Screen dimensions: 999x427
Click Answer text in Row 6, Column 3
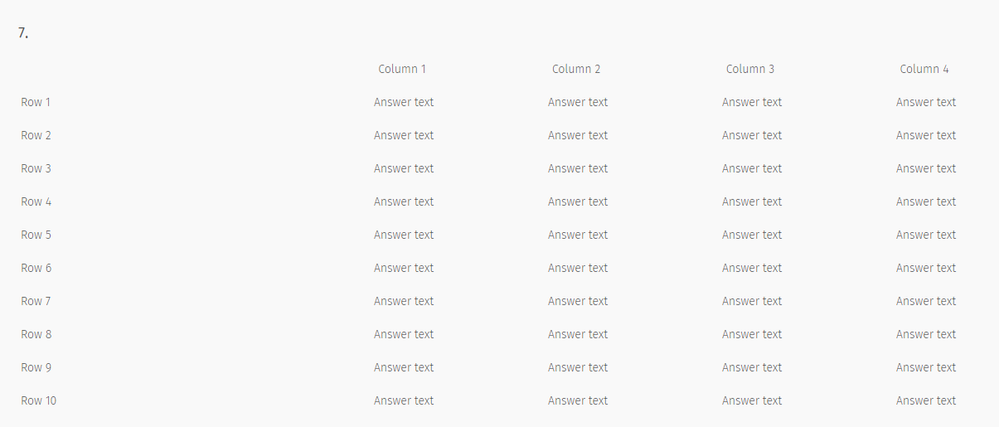pyautogui.click(x=752, y=268)
